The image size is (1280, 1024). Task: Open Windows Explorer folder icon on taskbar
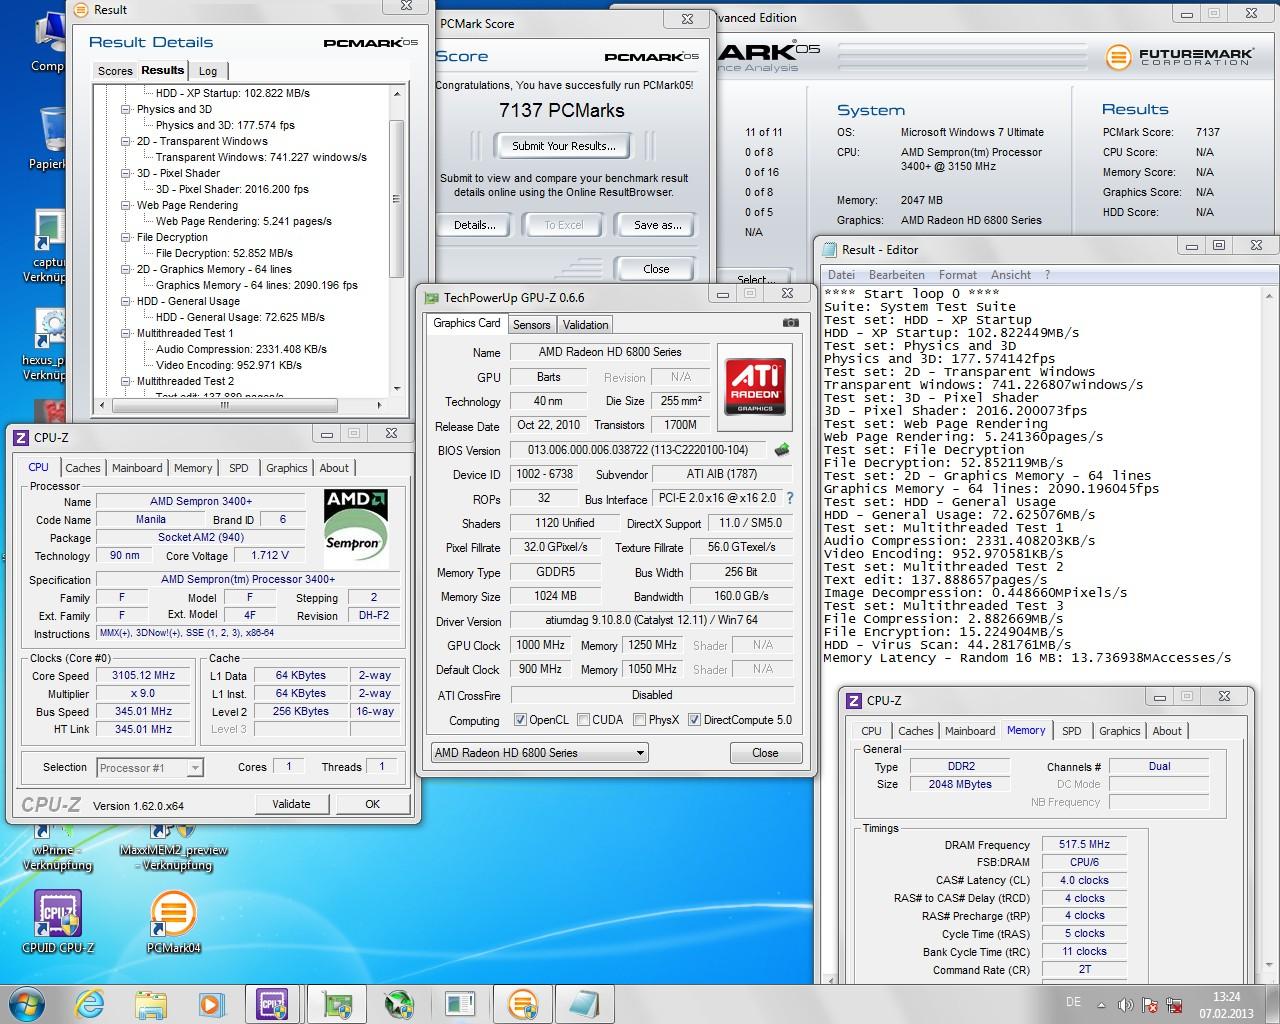(x=151, y=1004)
